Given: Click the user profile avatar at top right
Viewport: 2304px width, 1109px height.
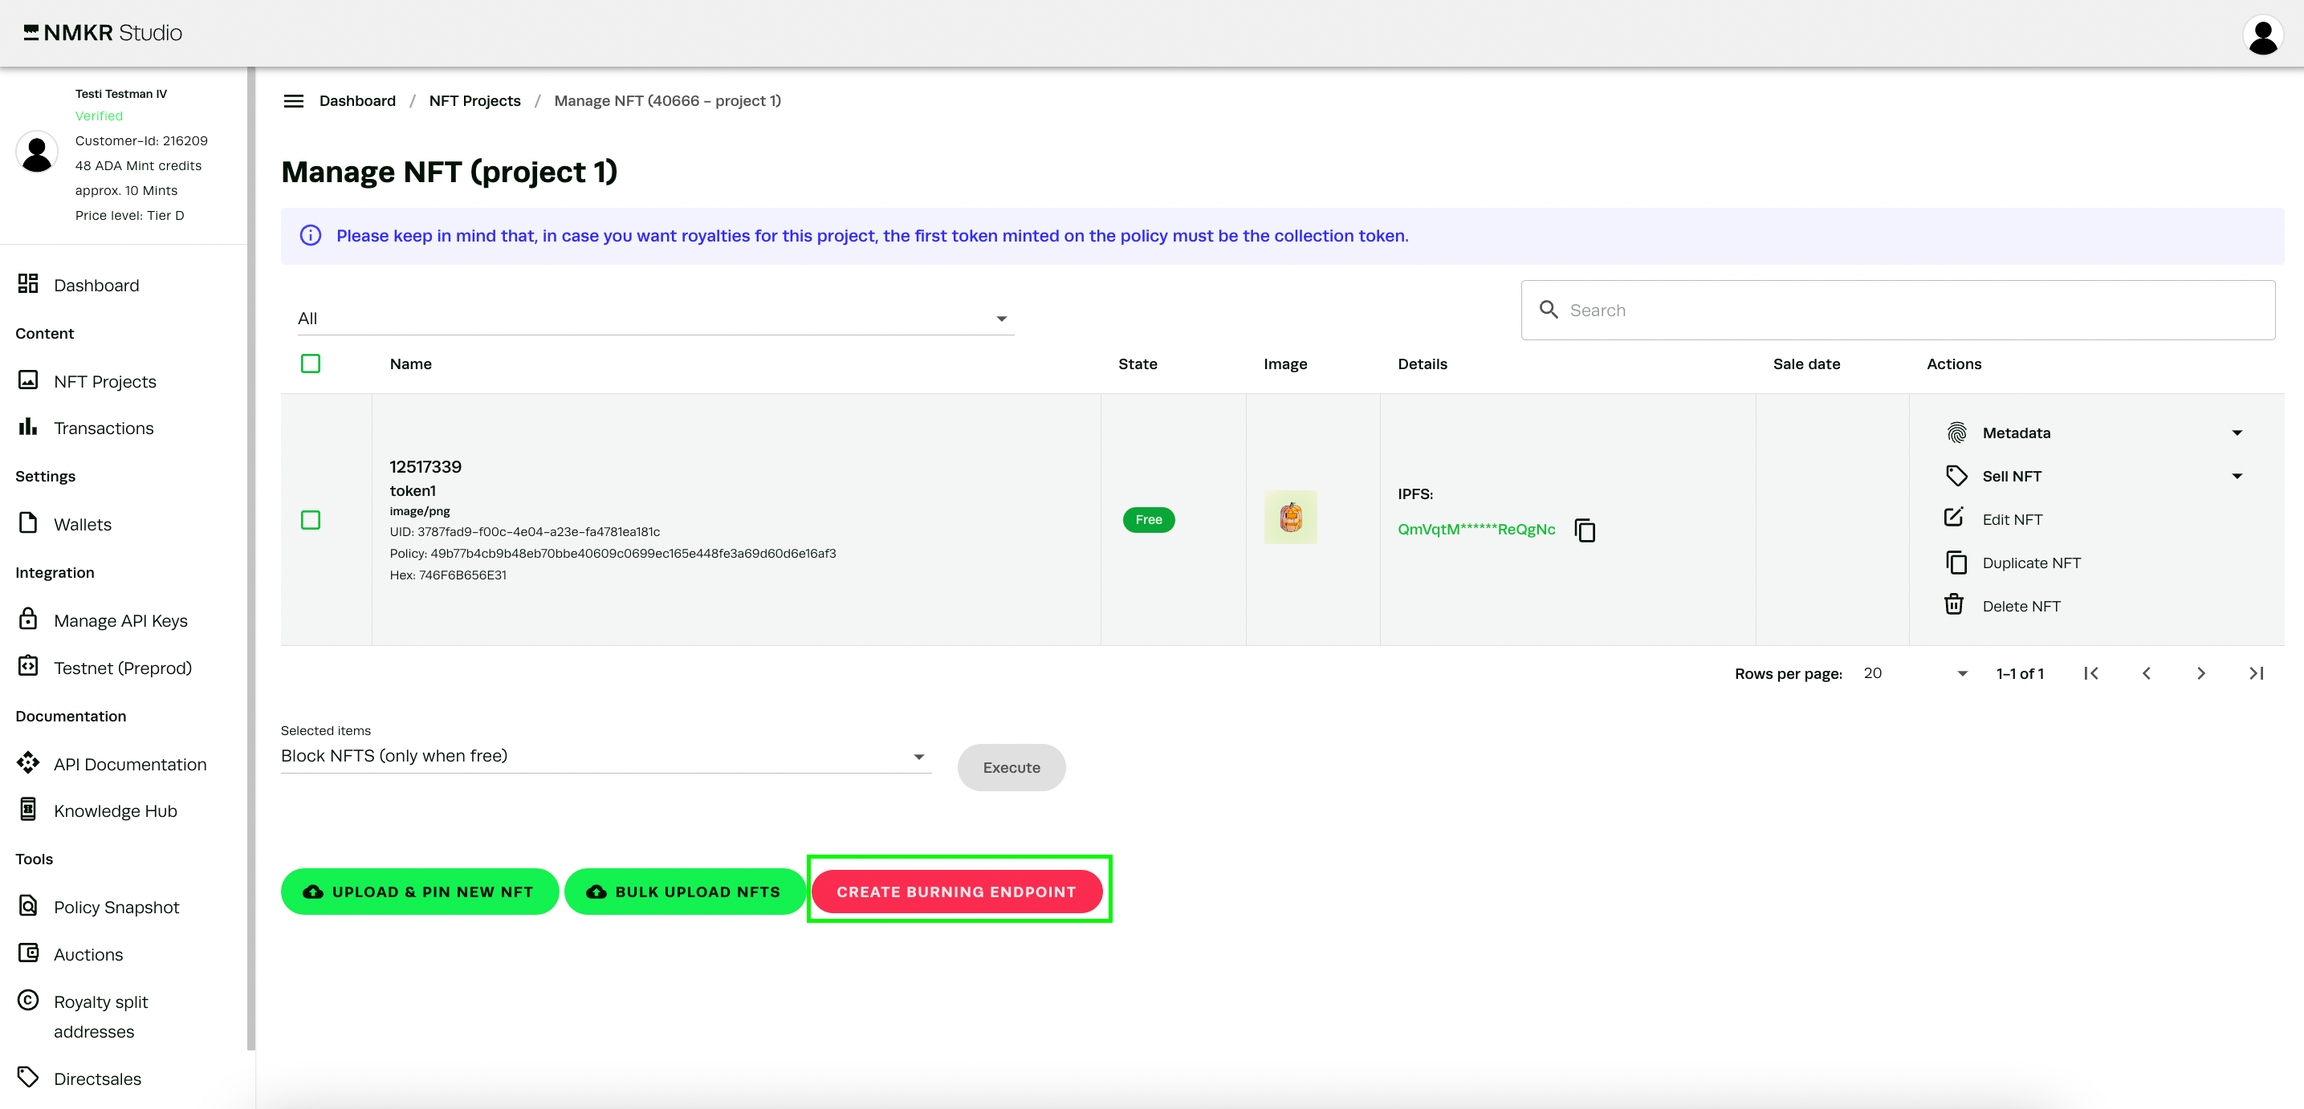Looking at the screenshot, I should pos(2262,35).
